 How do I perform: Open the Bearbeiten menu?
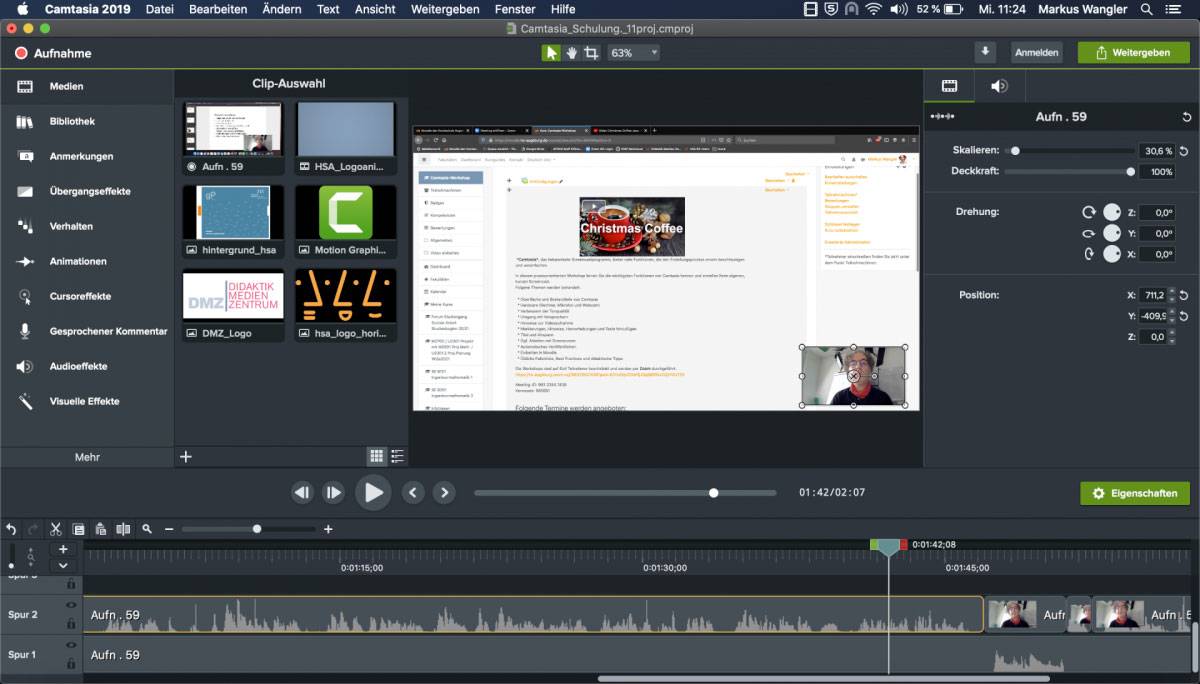[218, 9]
